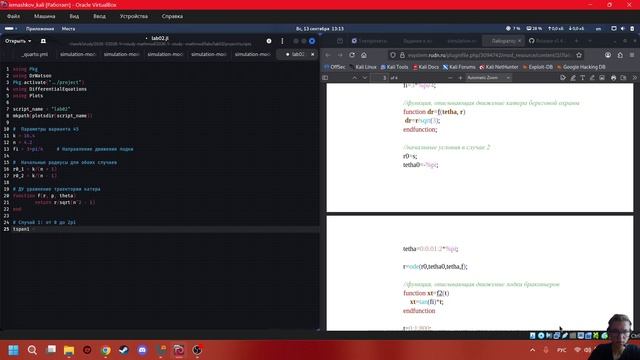Screen dimensions: 640x360
Task: Switch to the _quarto.yml tab
Action: (34, 54)
